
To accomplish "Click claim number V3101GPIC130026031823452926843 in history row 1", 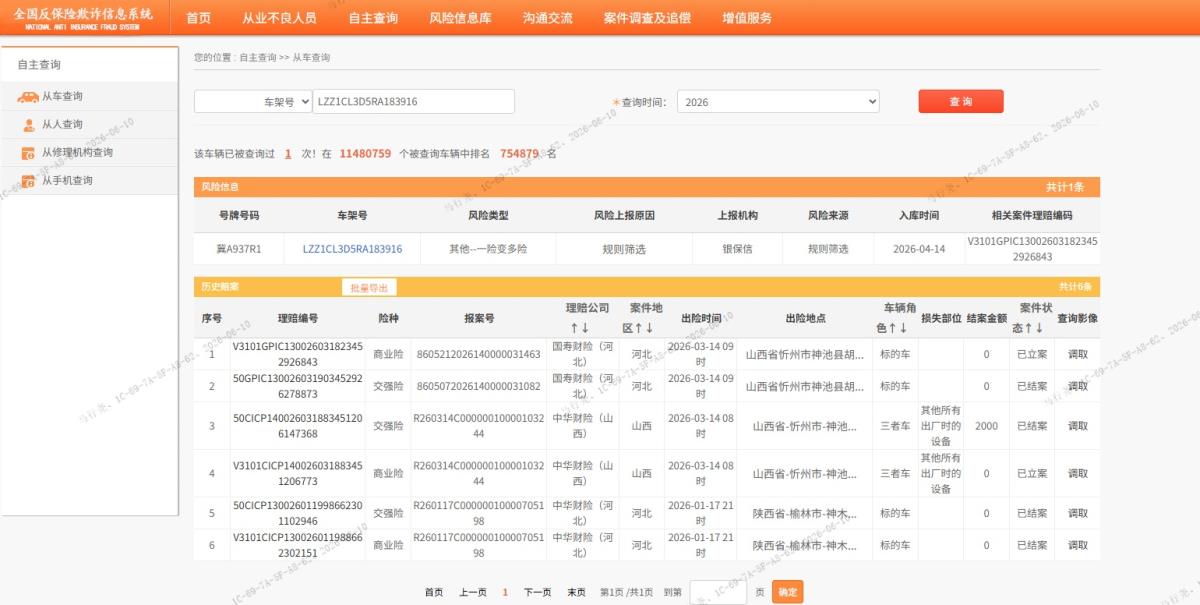I will click(298, 354).
